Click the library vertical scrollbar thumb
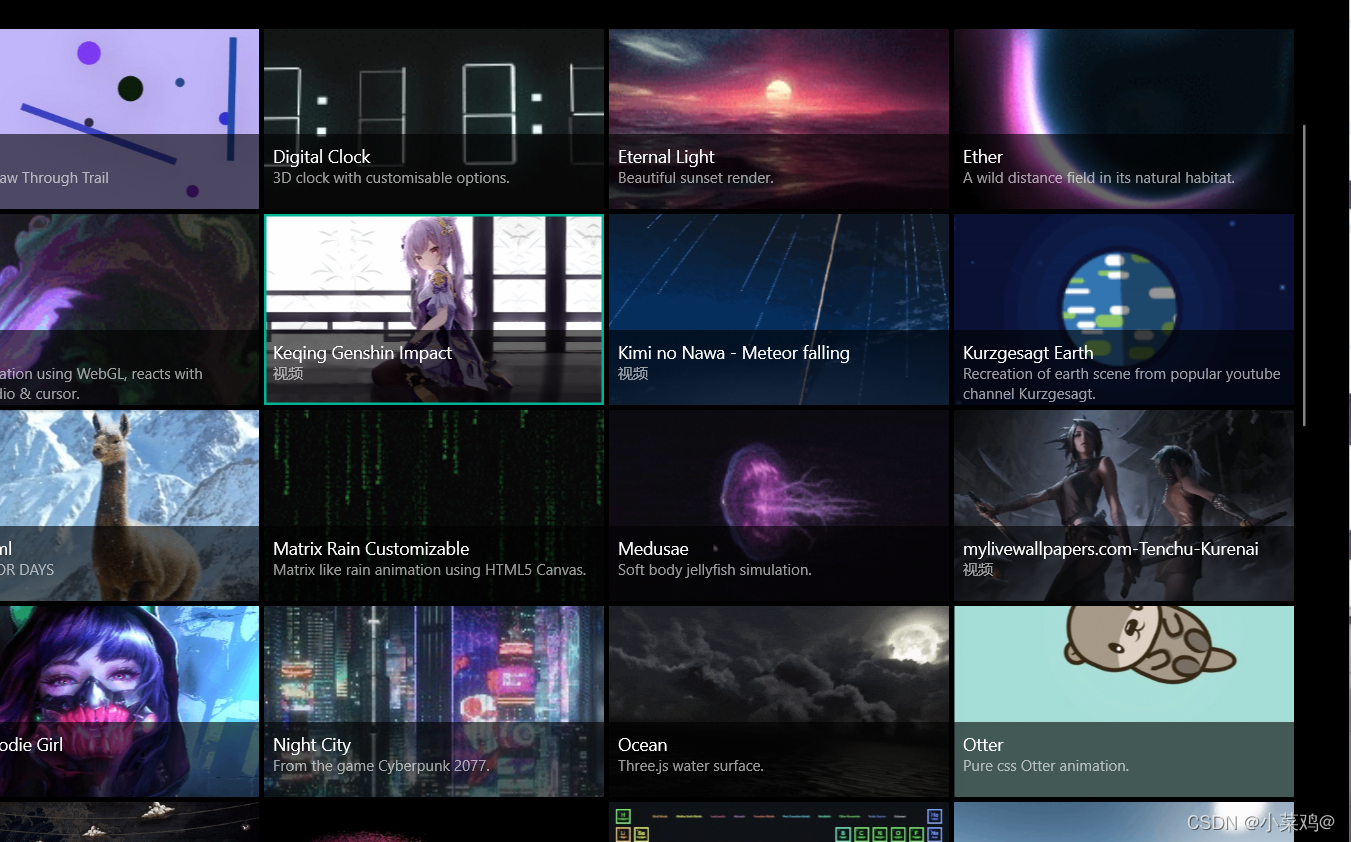This screenshot has width=1351, height=842. point(1304,275)
